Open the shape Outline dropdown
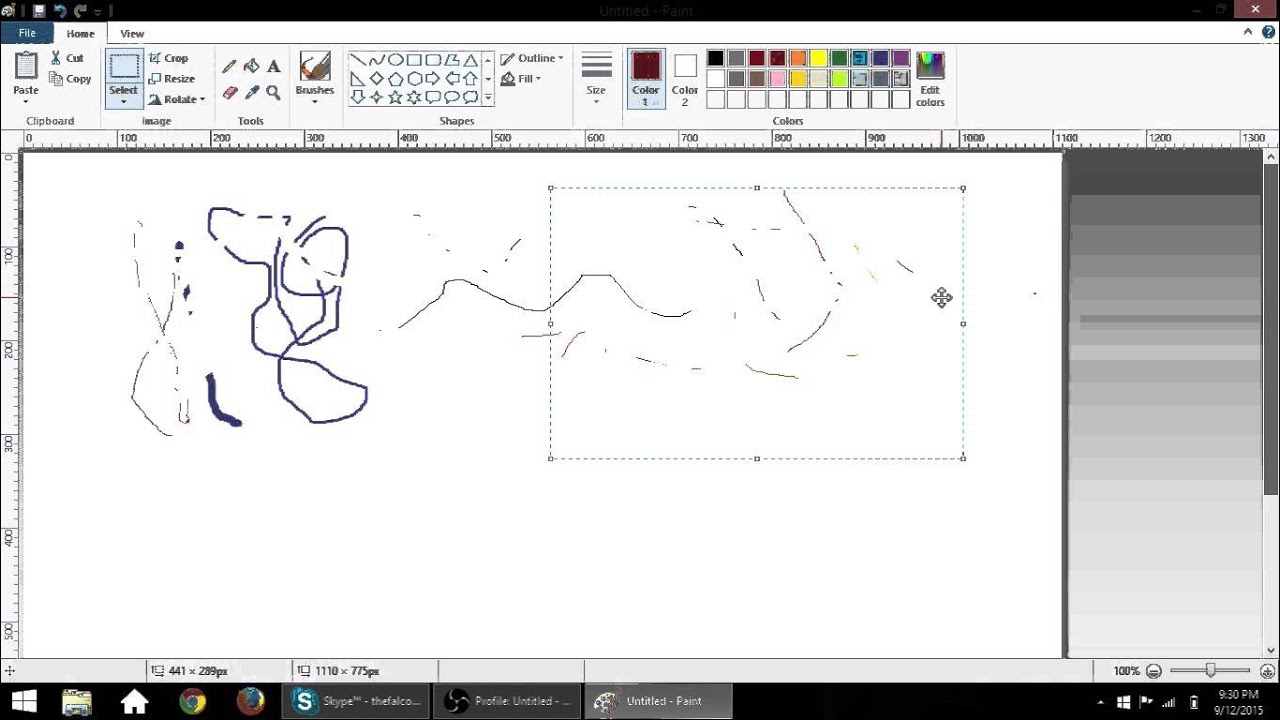 [532, 58]
